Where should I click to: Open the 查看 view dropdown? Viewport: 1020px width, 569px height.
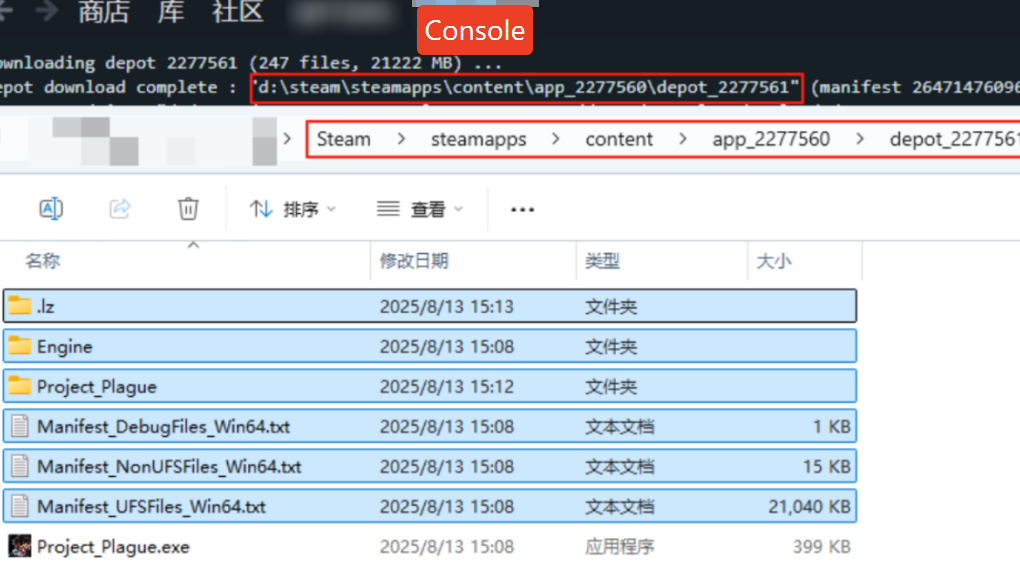click(x=420, y=209)
